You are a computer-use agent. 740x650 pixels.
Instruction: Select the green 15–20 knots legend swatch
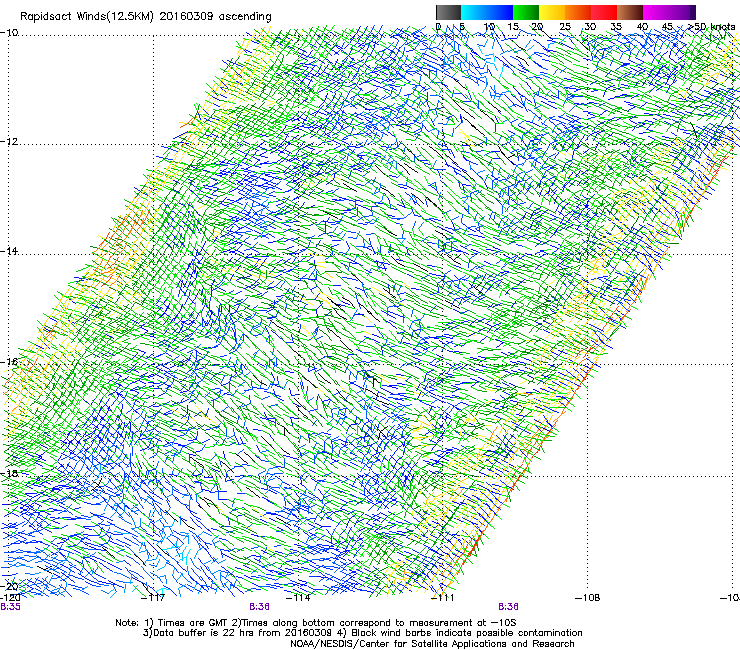click(x=526, y=12)
